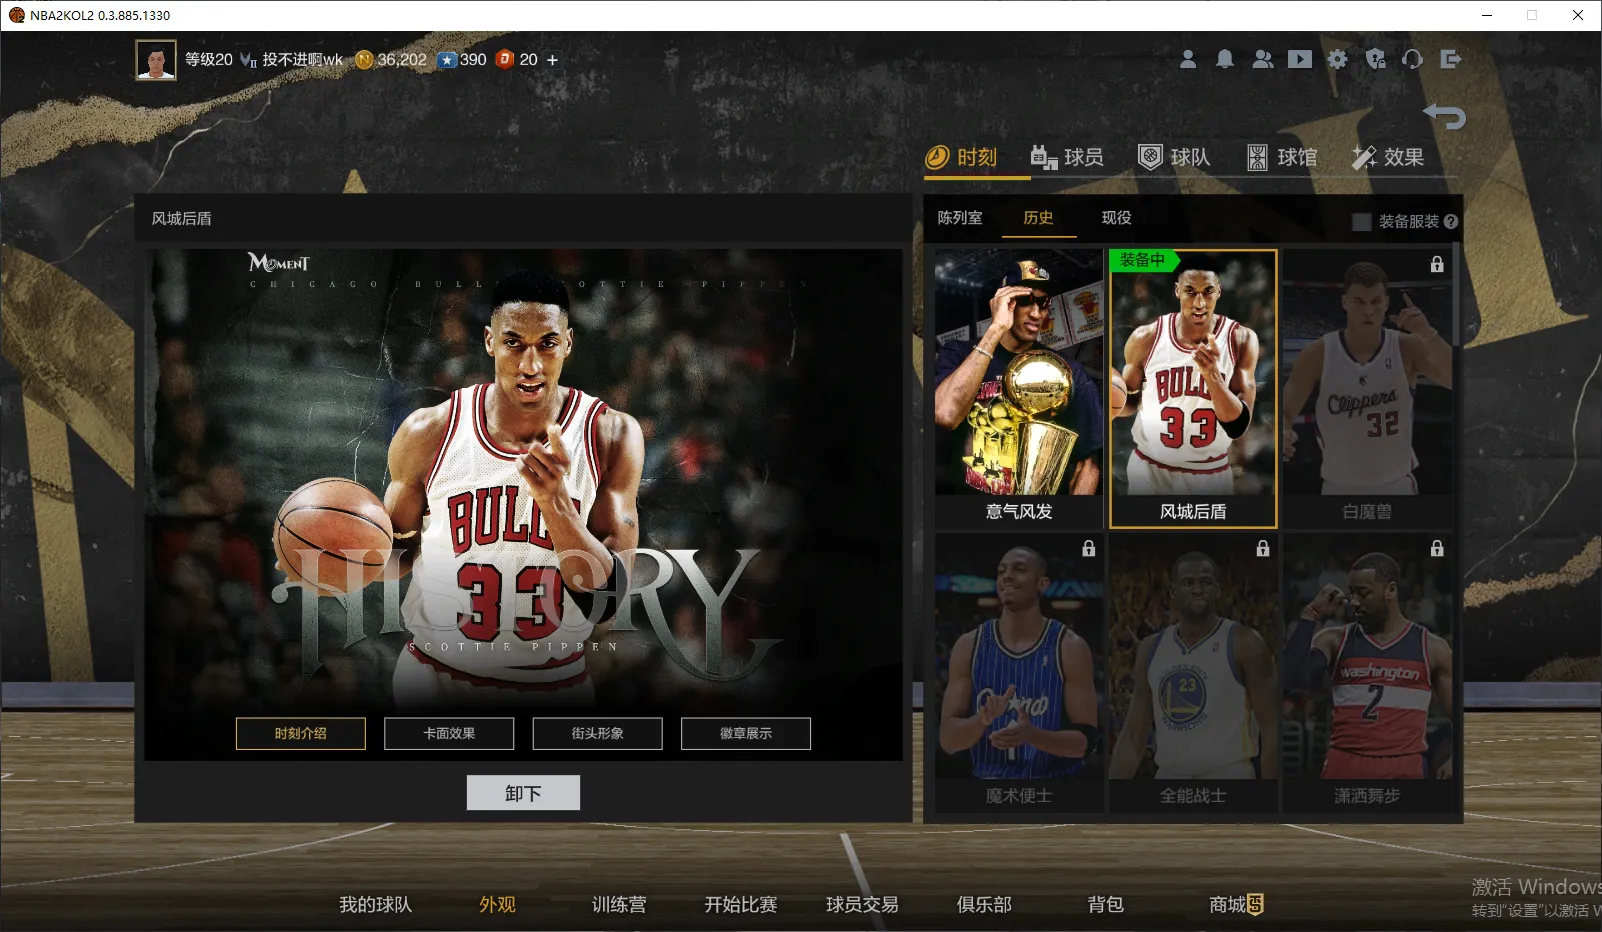Image resolution: width=1602 pixels, height=932 pixels.
Task: Click the lock icon on 魔术便士 card
Action: [x=1089, y=548]
